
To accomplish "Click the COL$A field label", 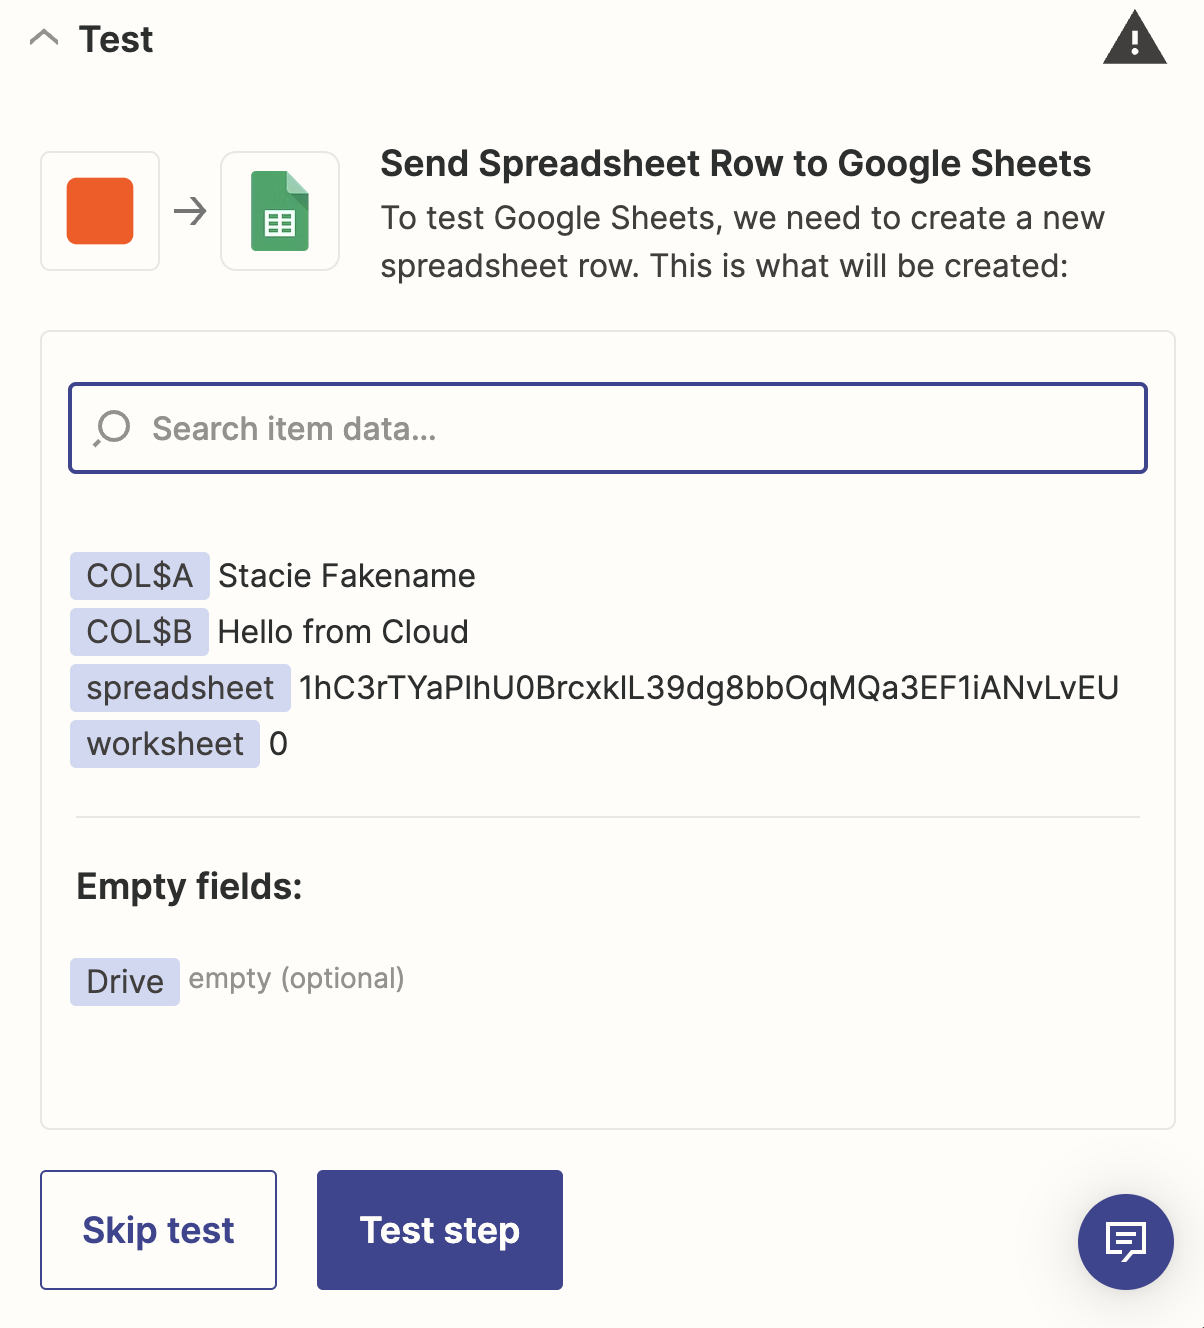I will point(139,576).
